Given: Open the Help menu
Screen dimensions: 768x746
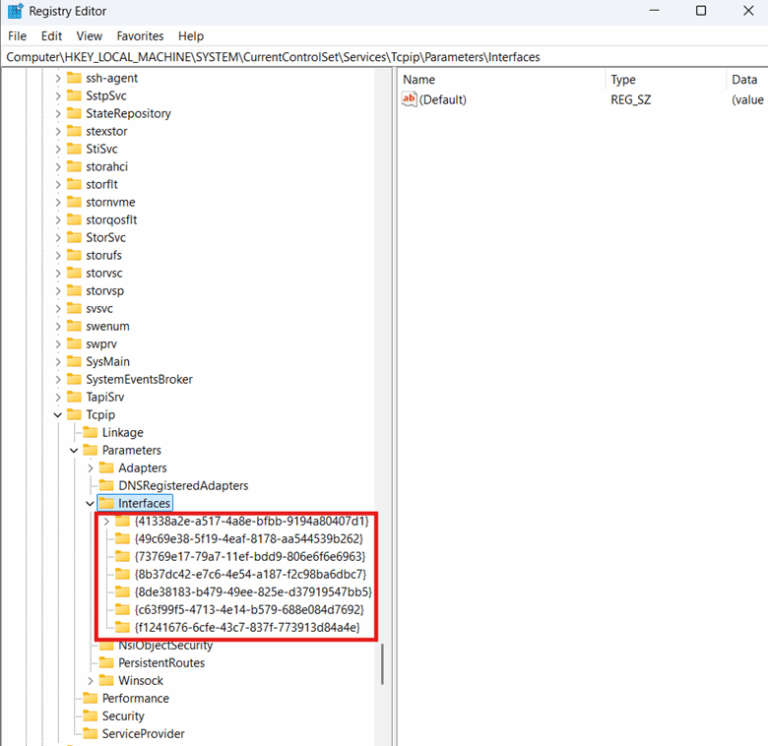Looking at the screenshot, I should click(191, 36).
